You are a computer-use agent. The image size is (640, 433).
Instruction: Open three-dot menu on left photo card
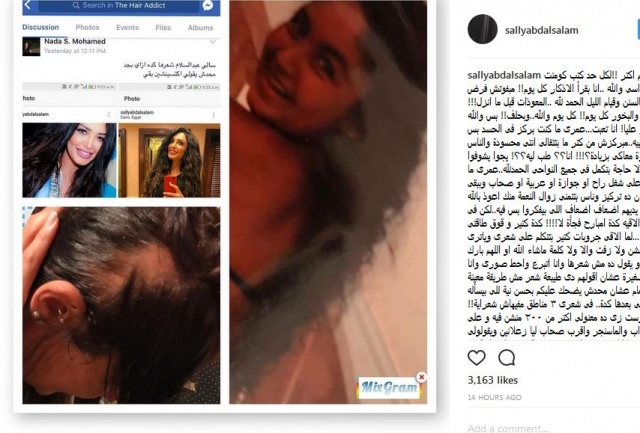pyautogui.click(x=109, y=115)
